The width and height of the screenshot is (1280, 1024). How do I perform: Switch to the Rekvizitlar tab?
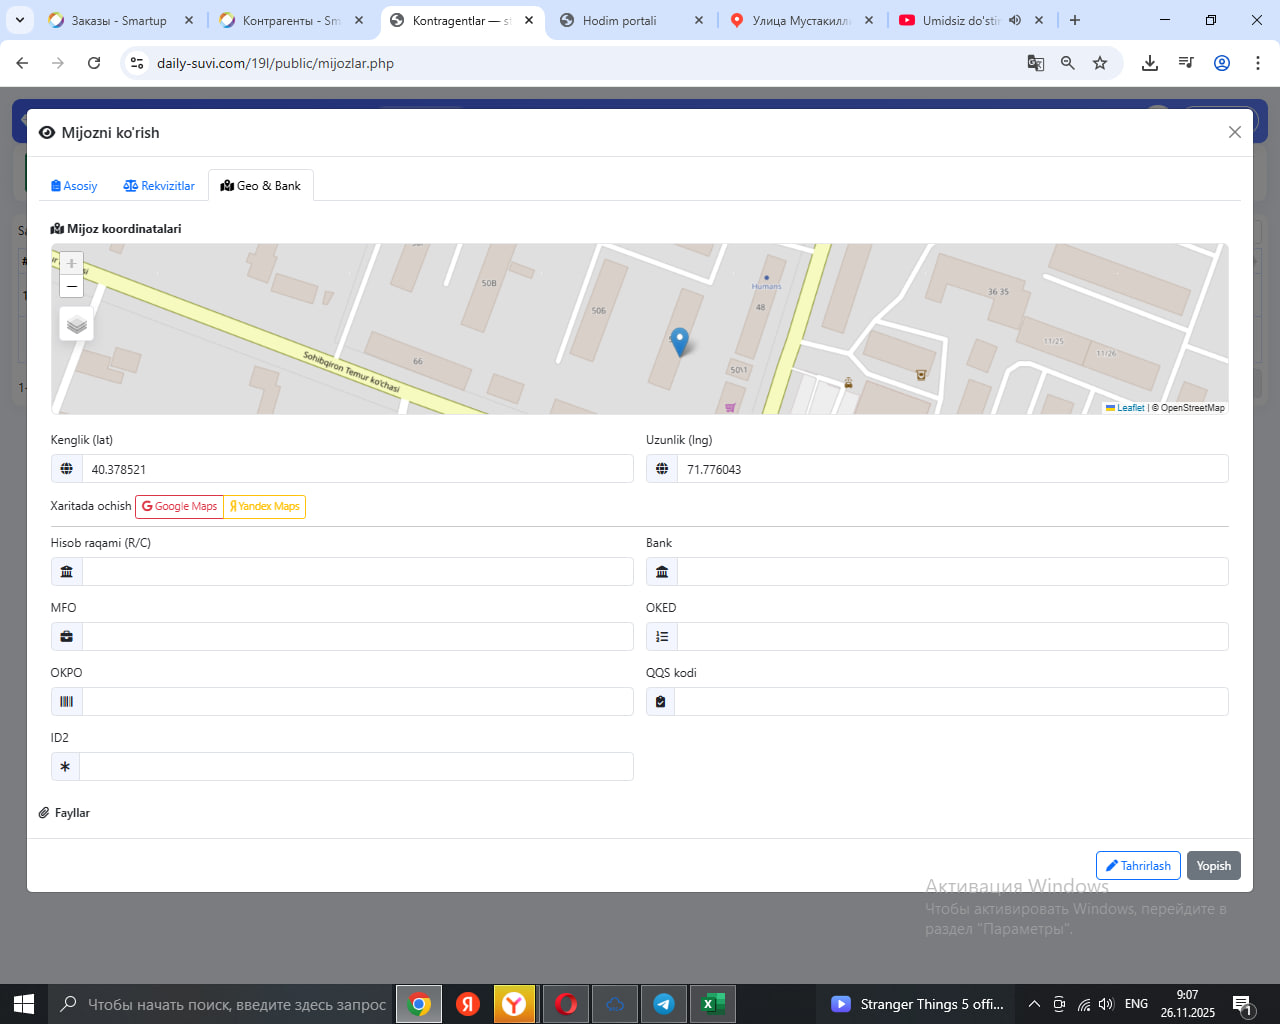click(159, 186)
